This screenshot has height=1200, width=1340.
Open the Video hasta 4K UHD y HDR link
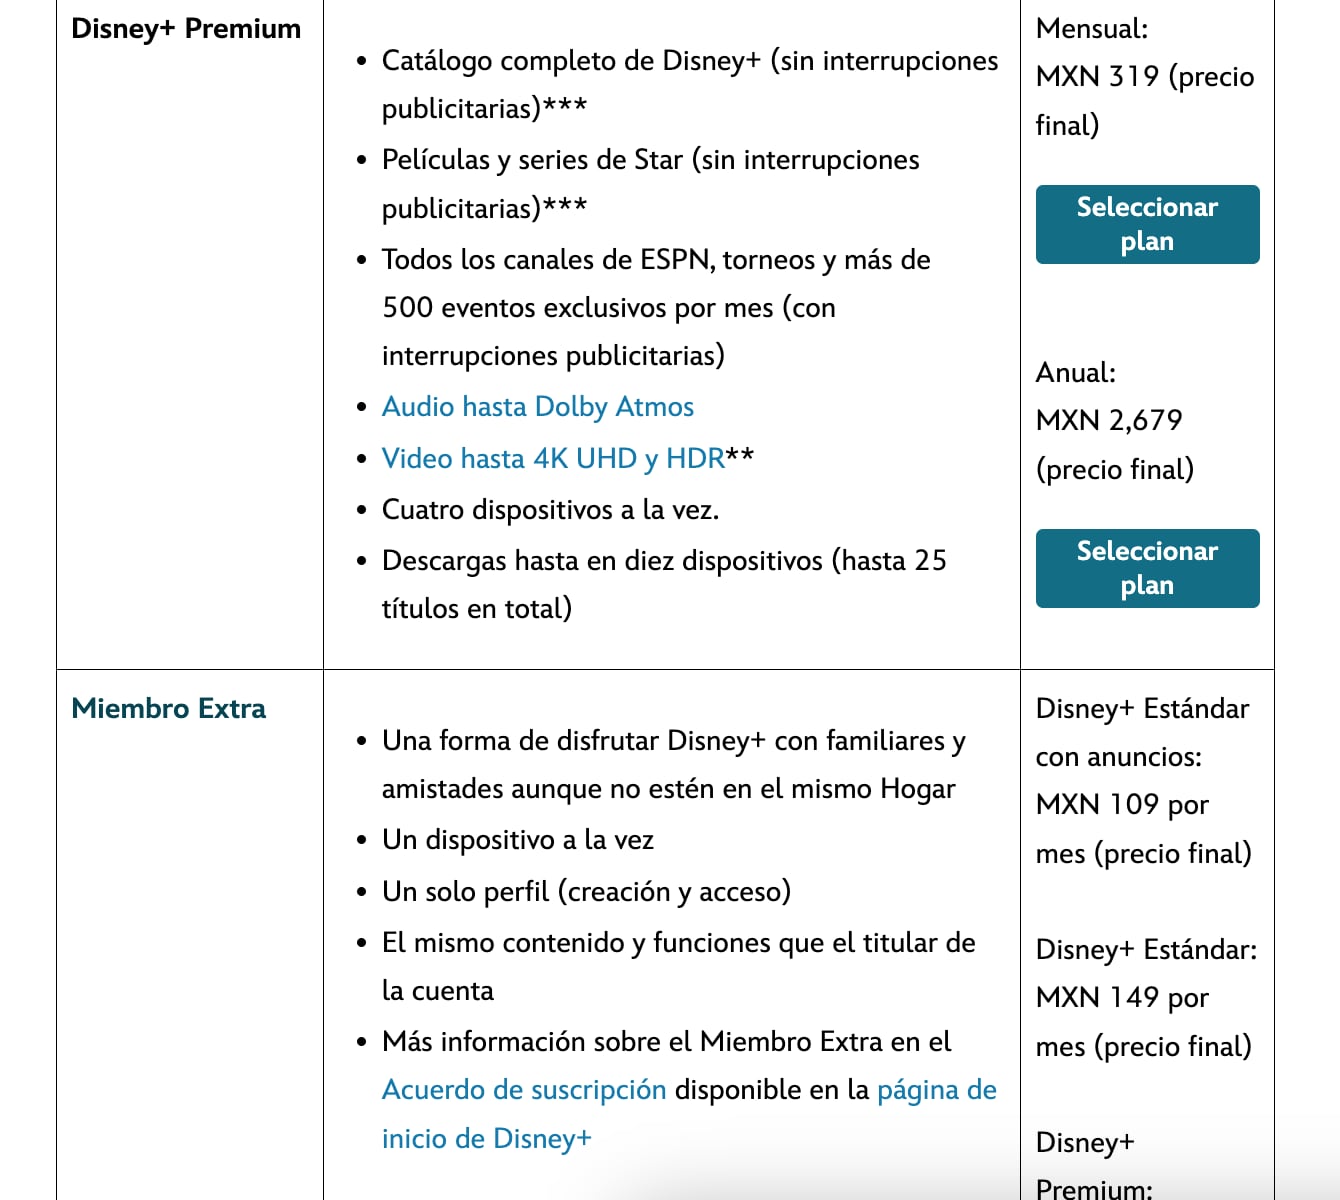click(x=553, y=458)
